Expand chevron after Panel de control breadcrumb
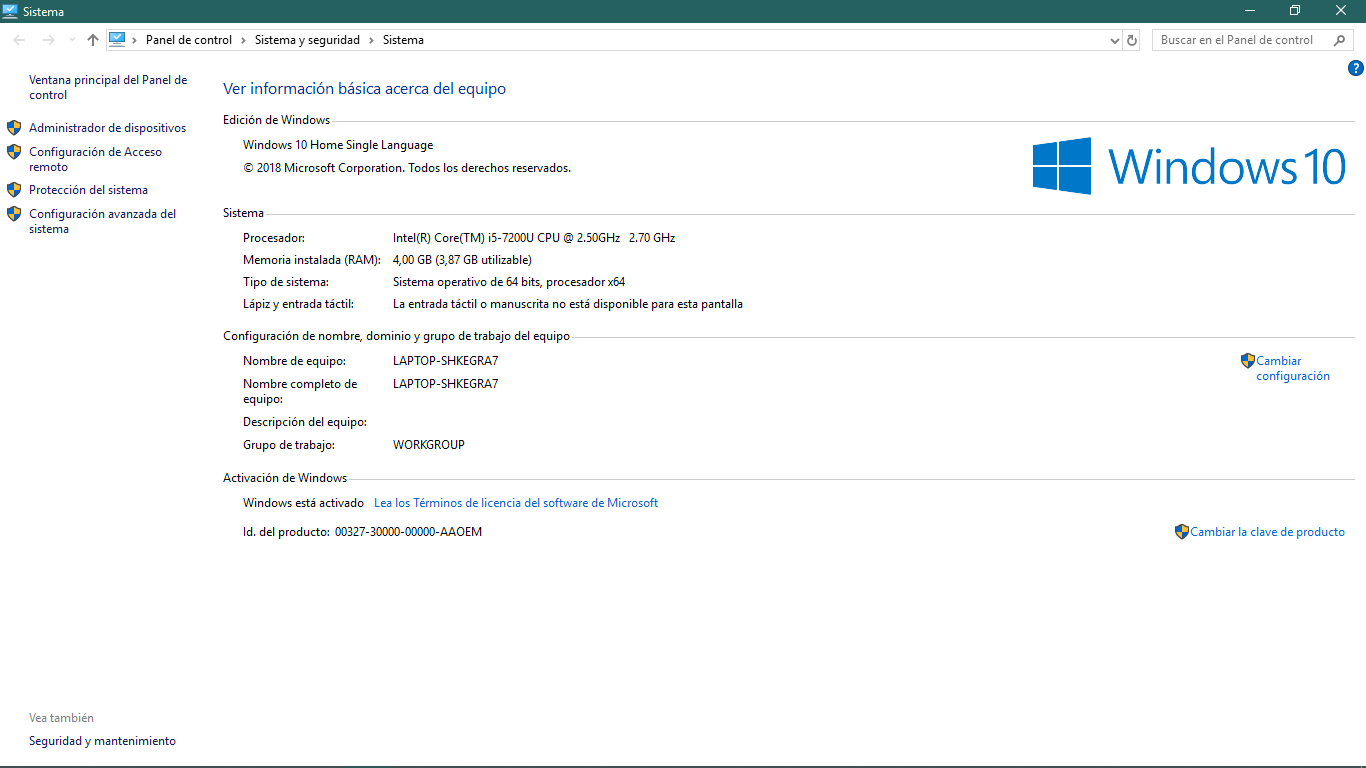This screenshot has height=768, width=1366. tap(243, 40)
